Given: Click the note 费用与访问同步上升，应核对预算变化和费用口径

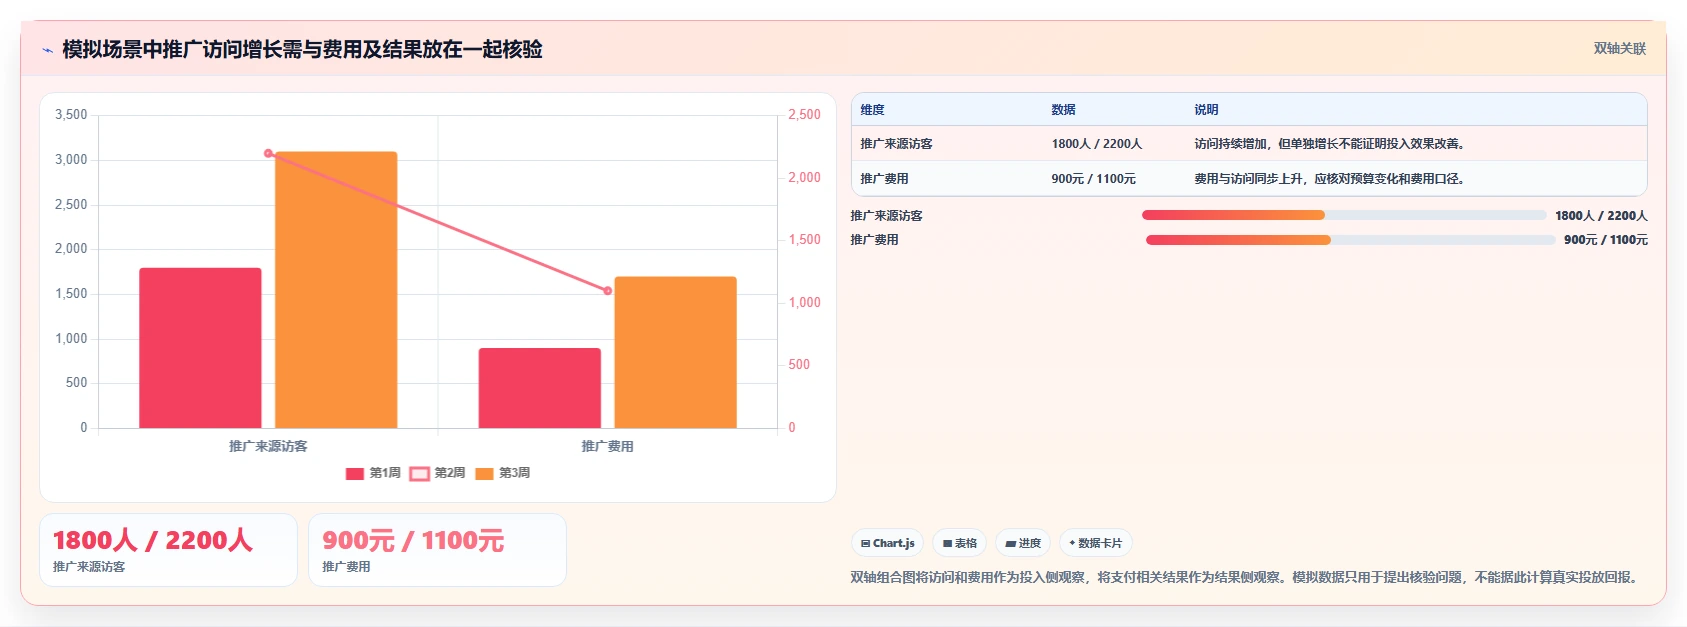Looking at the screenshot, I should point(1332,179).
